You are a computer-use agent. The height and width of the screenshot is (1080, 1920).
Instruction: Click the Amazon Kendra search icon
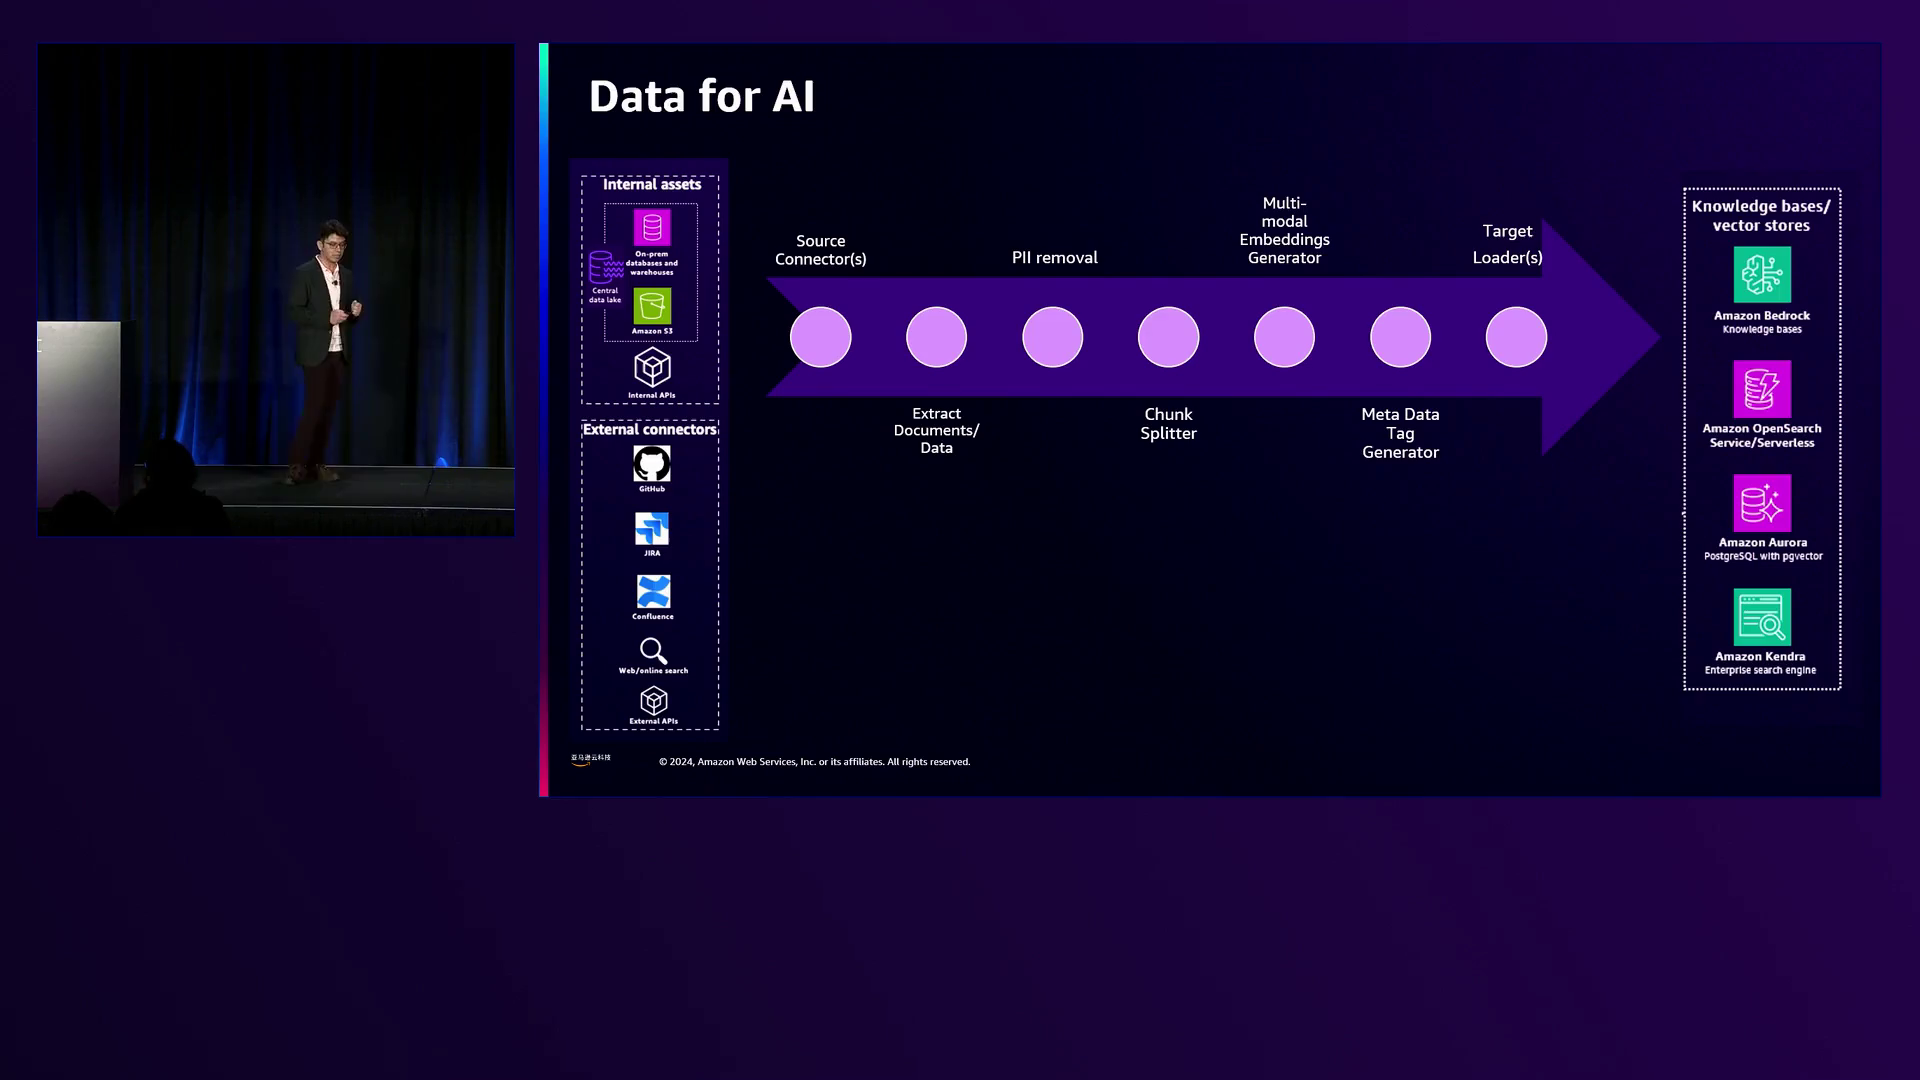pyautogui.click(x=1761, y=617)
